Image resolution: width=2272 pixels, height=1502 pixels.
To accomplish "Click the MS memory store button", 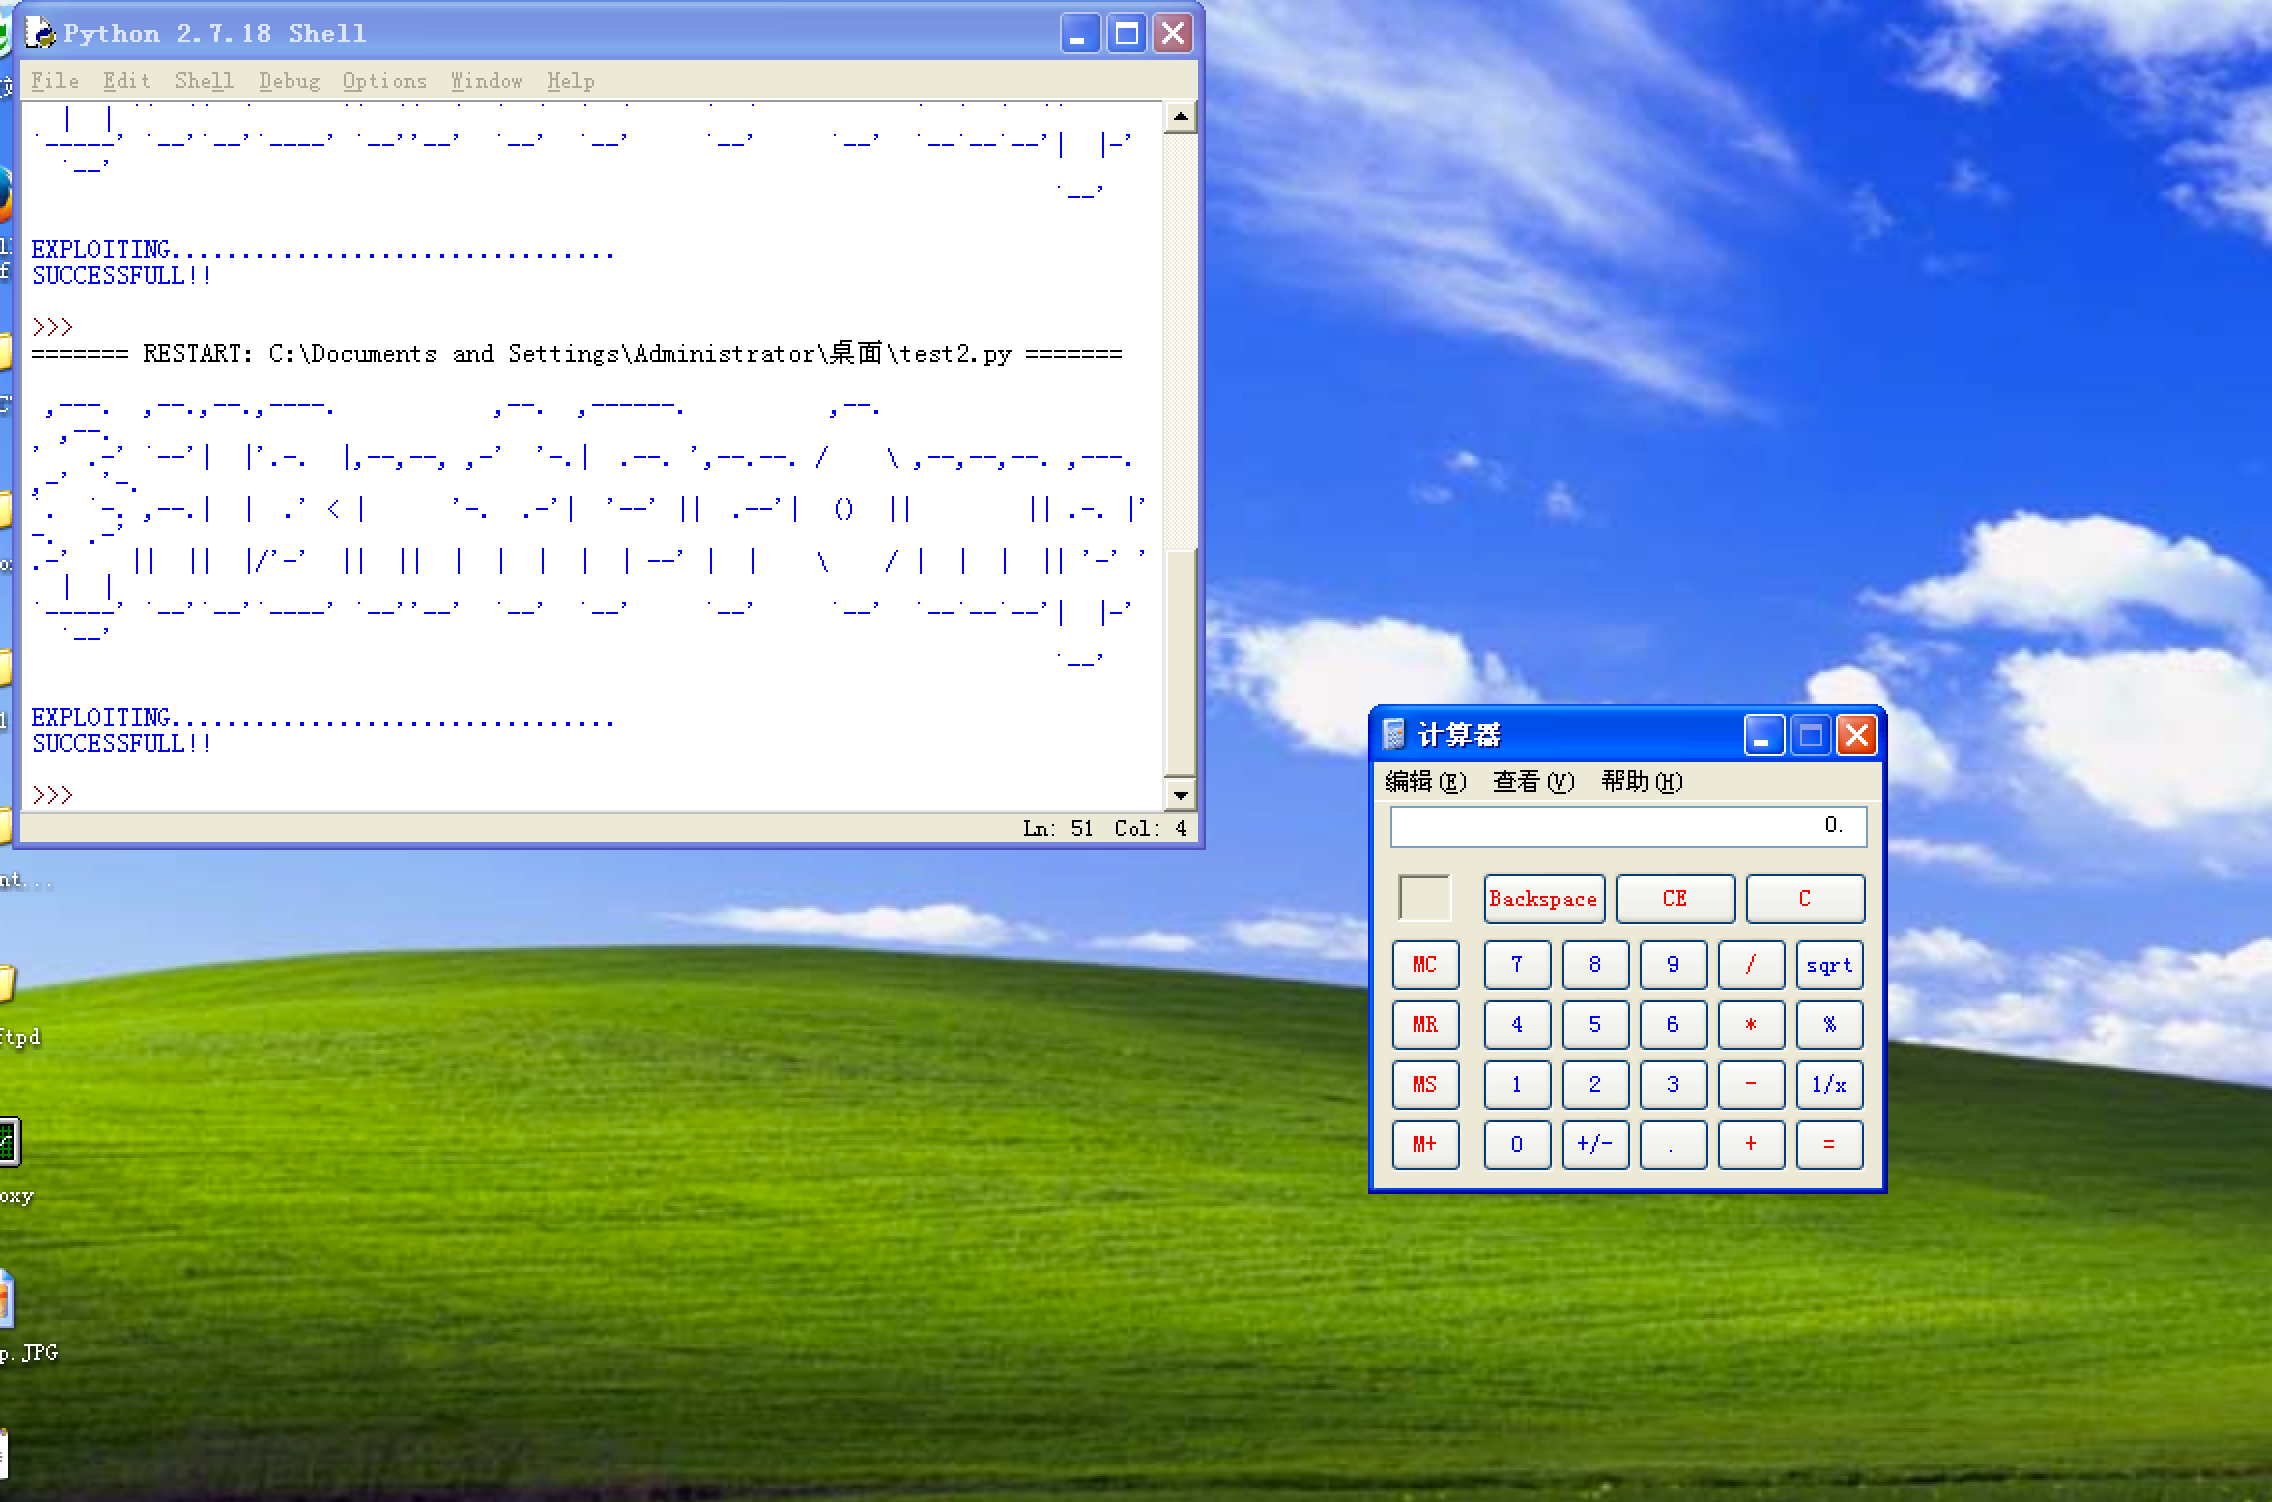I will click(1425, 1085).
